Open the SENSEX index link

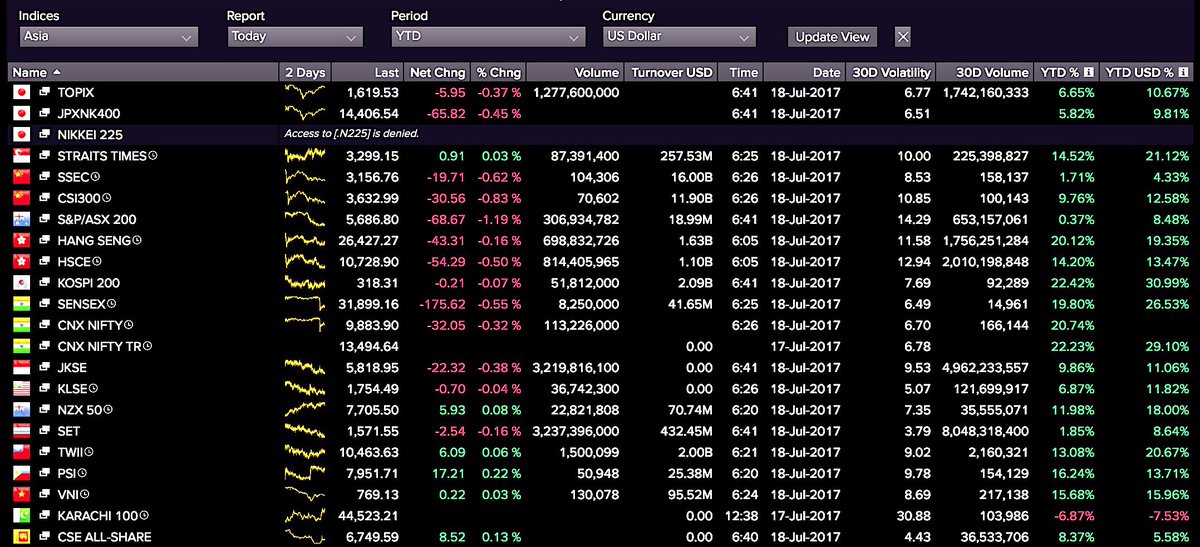81,303
